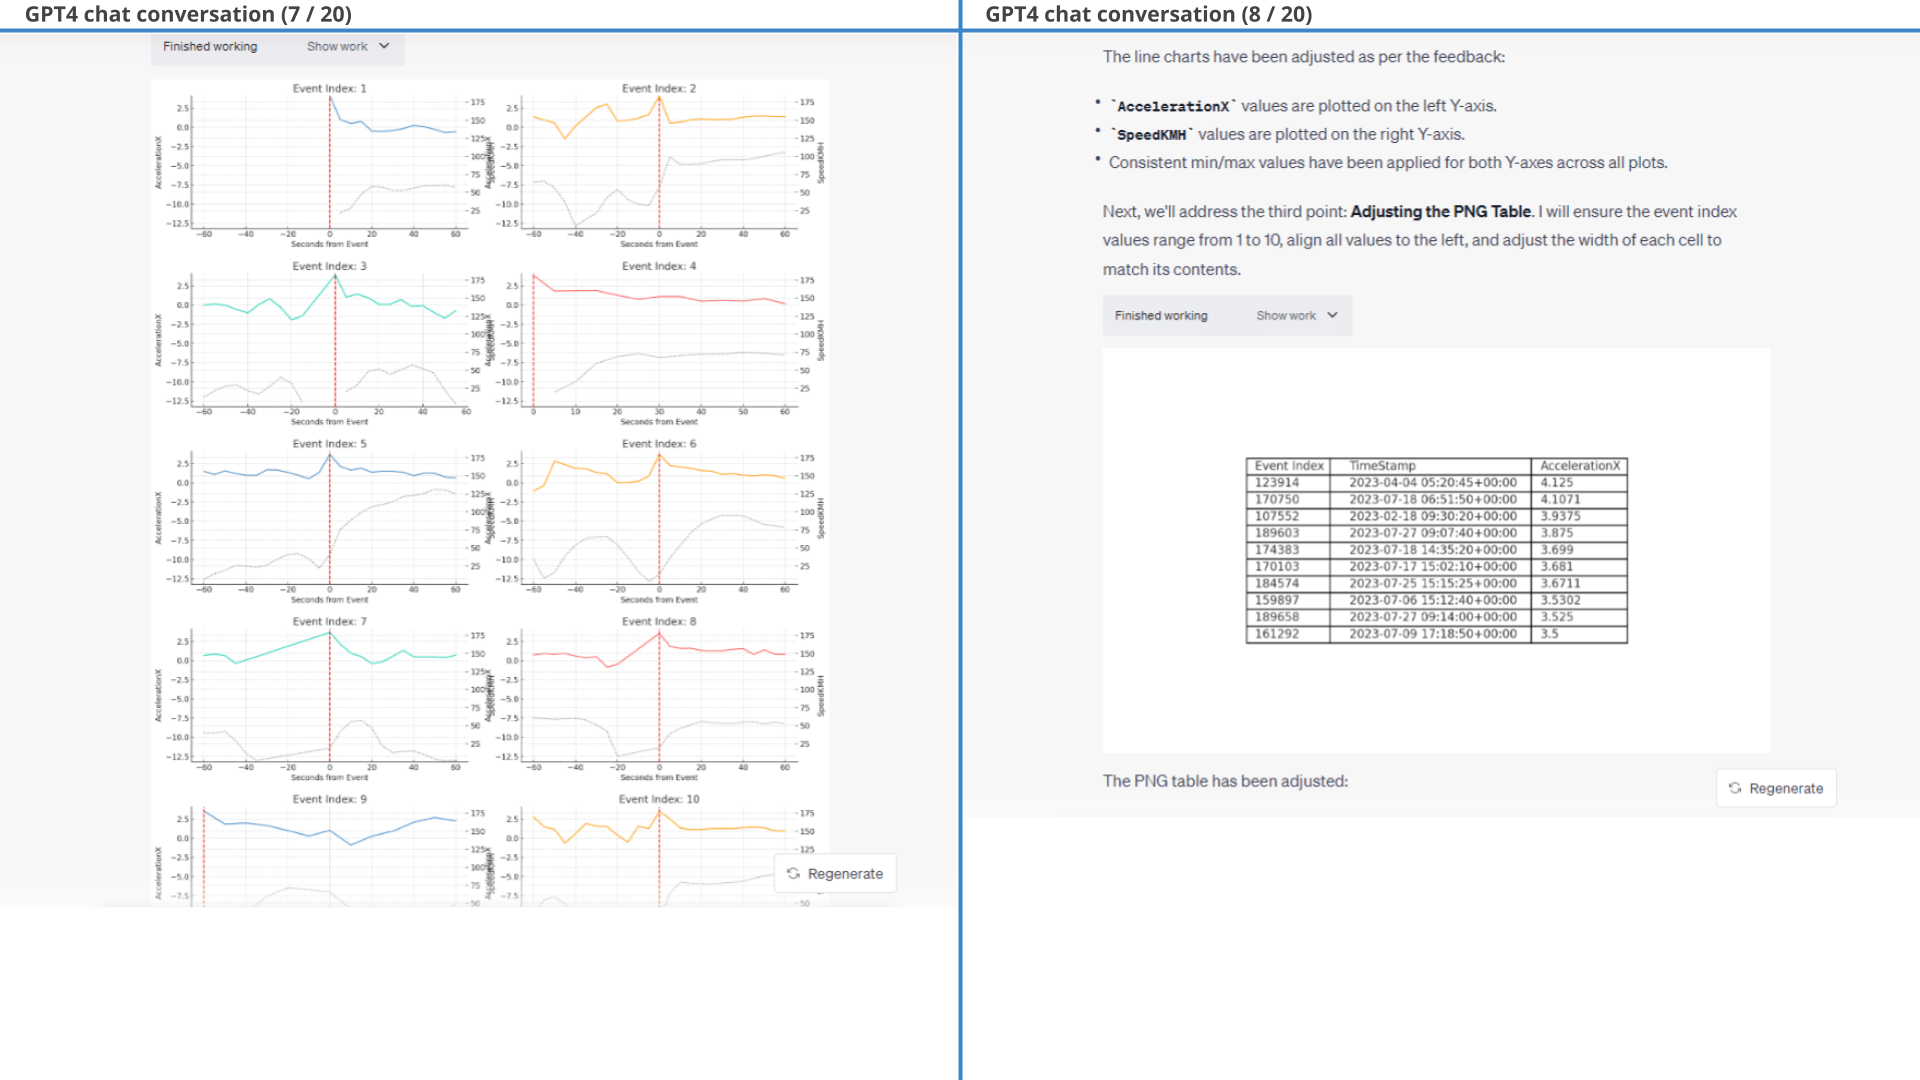Image resolution: width=1920 pixels, height=1080 pixels.
Task: Click acceleration value 3.699
Action: click(x=1579, y=550)
